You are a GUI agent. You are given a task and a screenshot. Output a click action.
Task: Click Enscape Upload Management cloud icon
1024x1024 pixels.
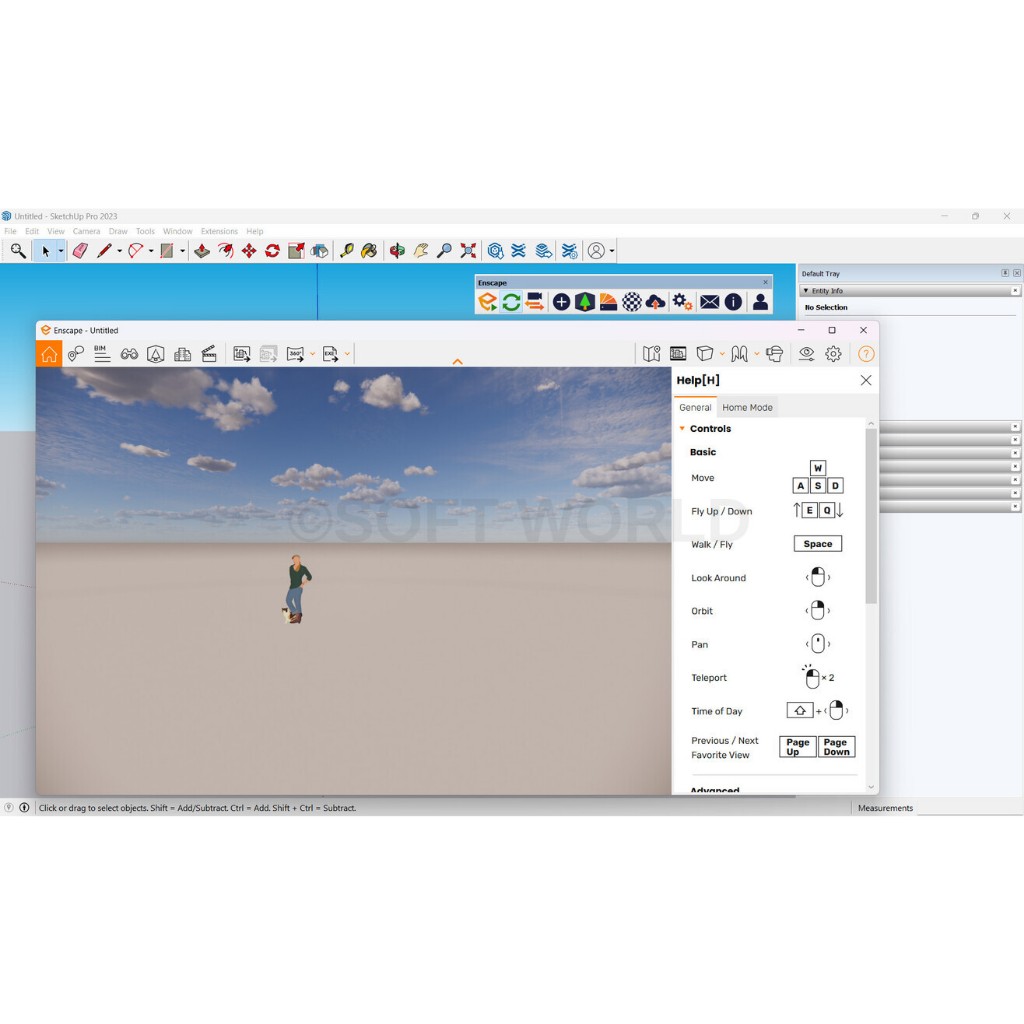(655, 302)
